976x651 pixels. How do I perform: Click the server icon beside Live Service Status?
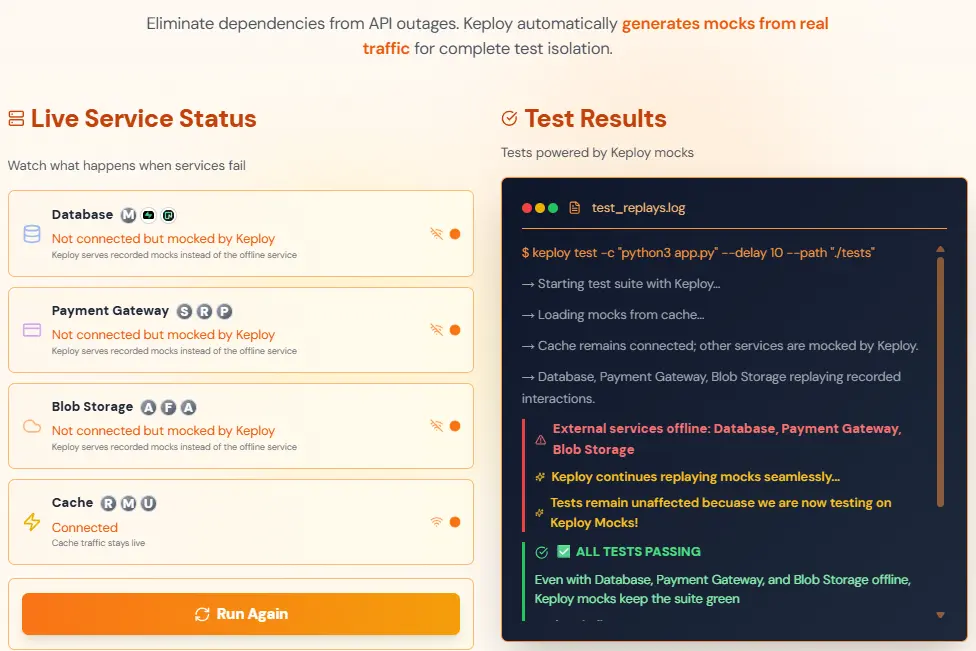(16, 118)
